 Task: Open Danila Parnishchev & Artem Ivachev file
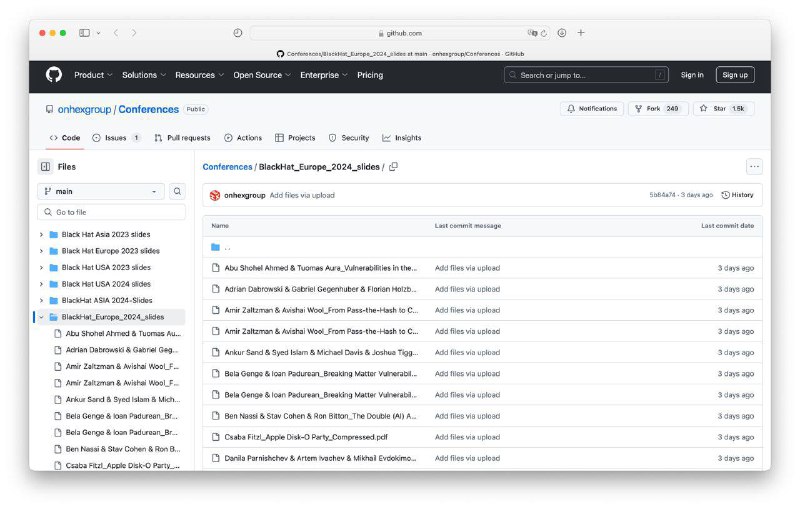click(x=320, y=459)
